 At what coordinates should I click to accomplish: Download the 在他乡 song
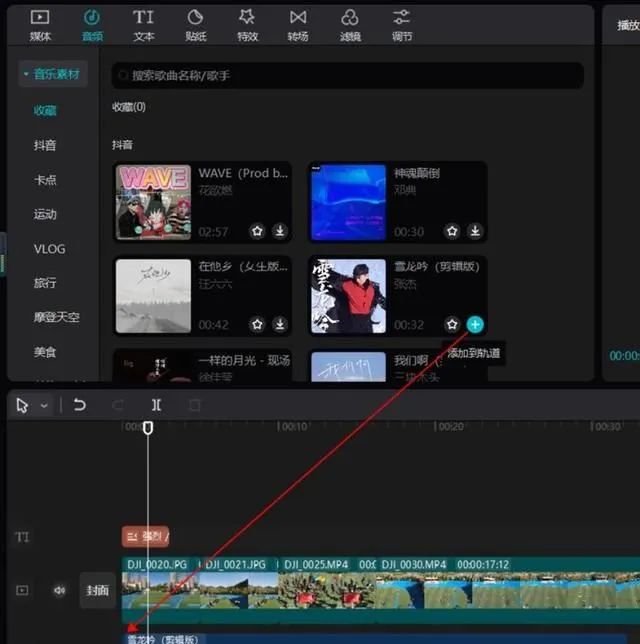click(280, 324)
